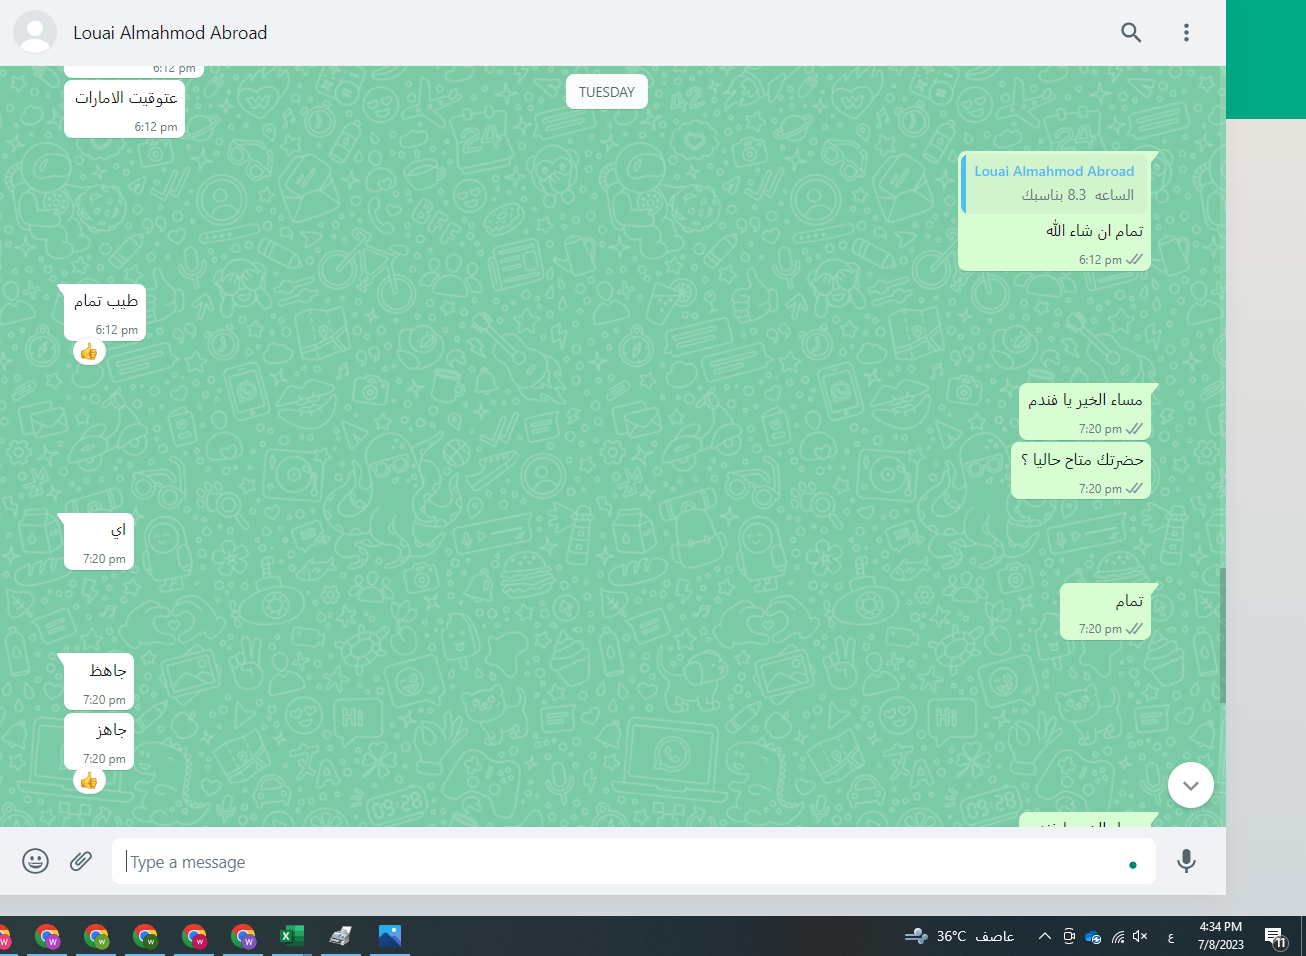Click the muted volume icon

1141,936
